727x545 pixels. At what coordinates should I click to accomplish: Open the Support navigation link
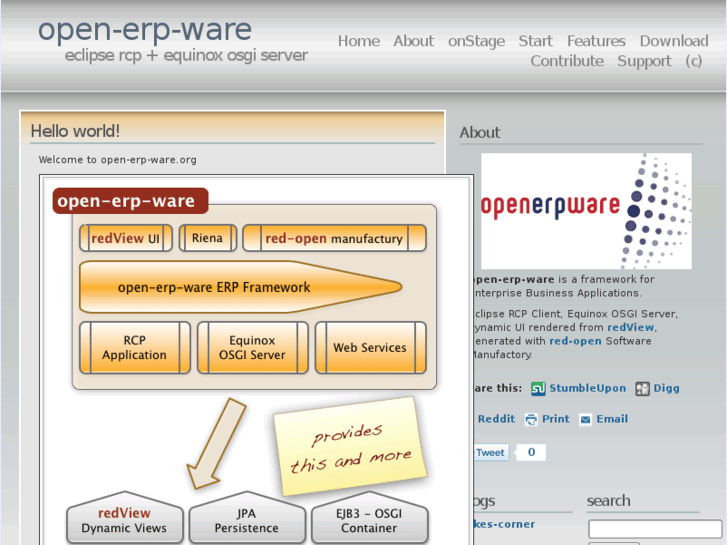click(x=644, y=61)
